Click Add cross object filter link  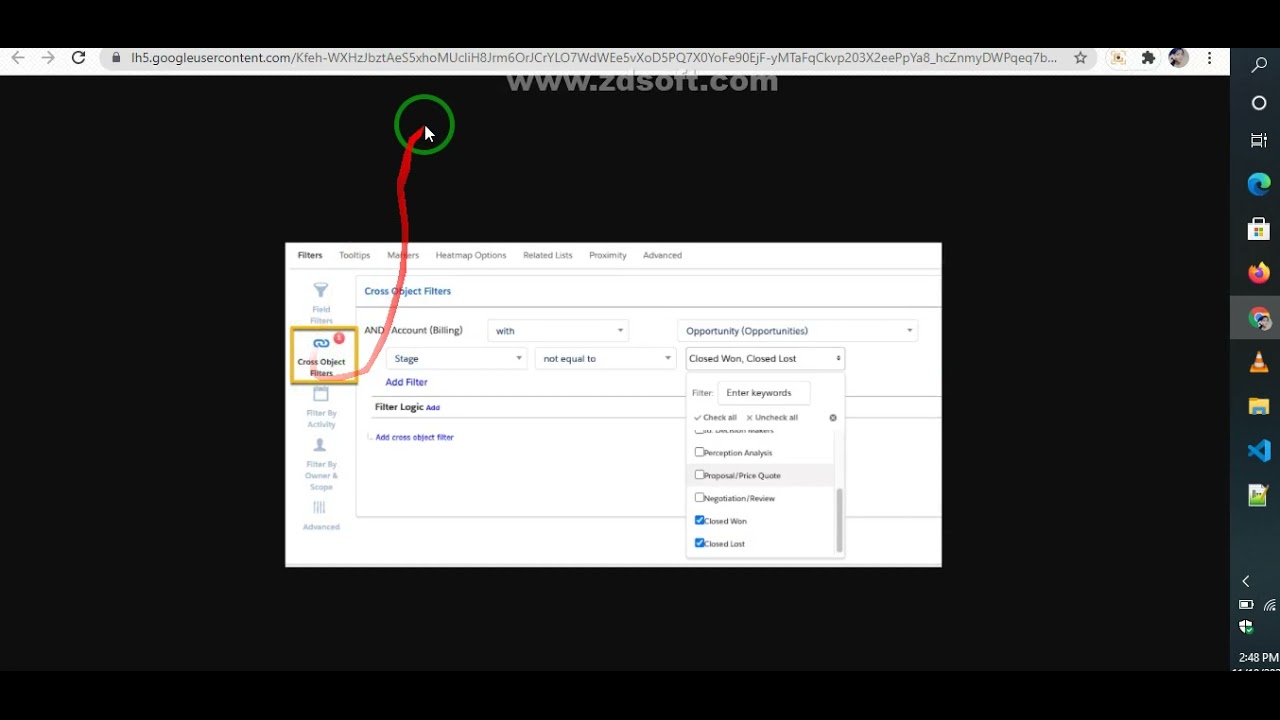pyautogui.click(x=414, y=437)
